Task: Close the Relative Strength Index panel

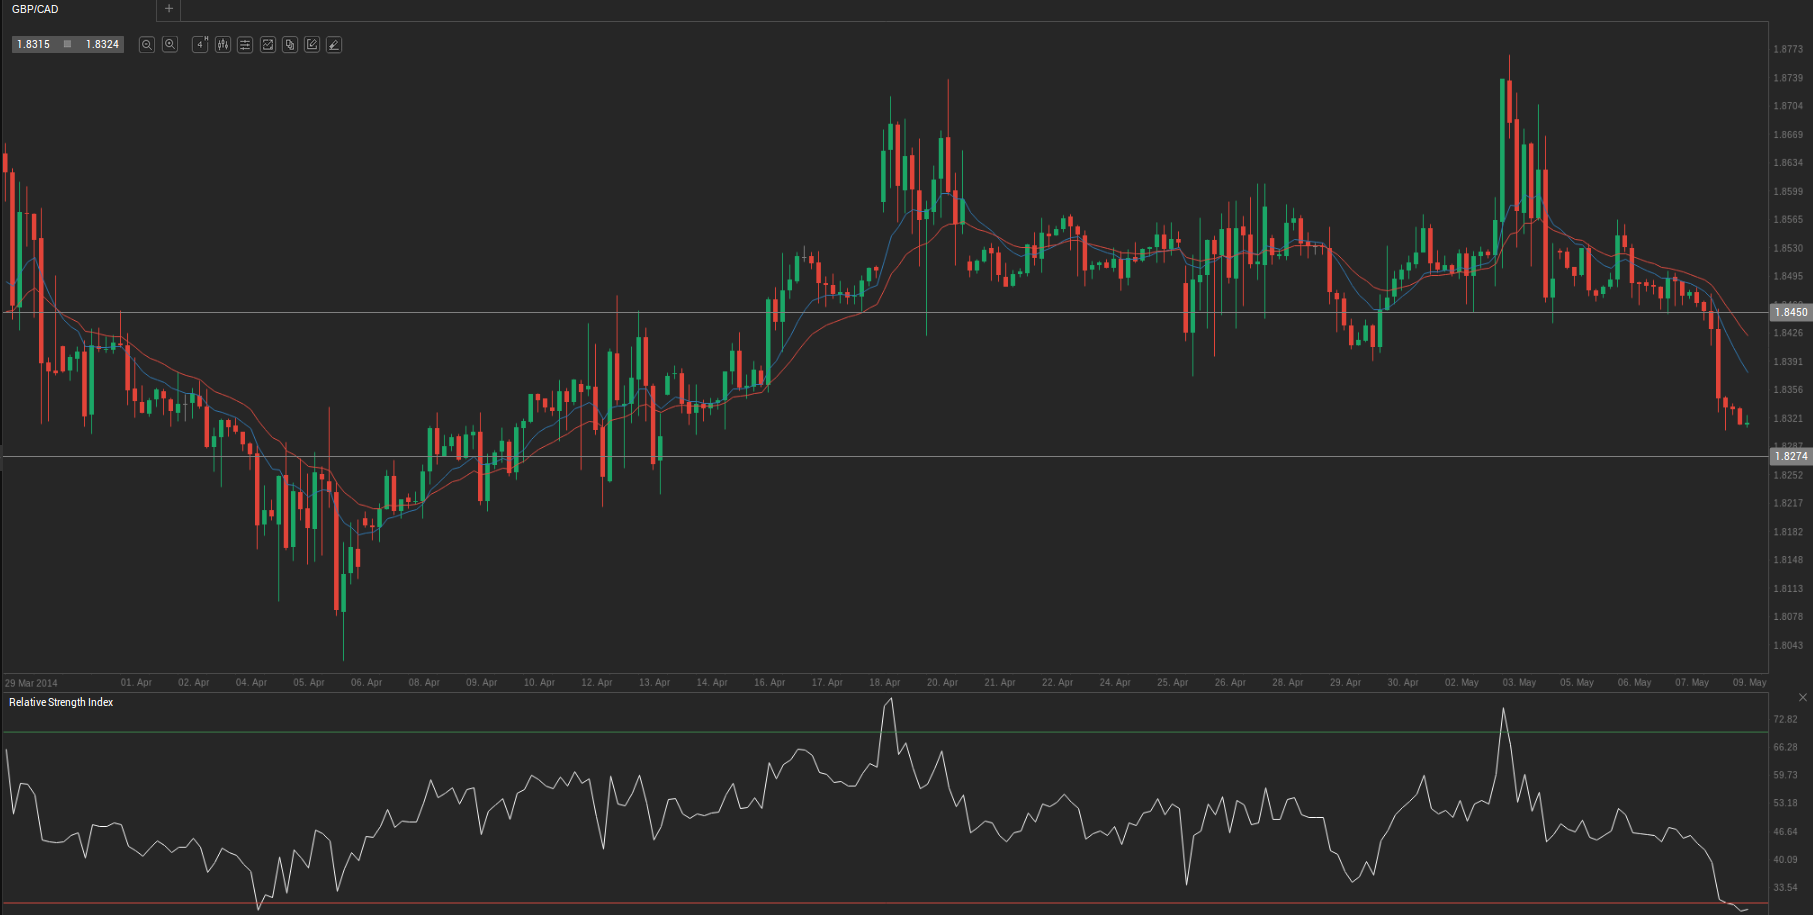Action: pos(1802,697)
